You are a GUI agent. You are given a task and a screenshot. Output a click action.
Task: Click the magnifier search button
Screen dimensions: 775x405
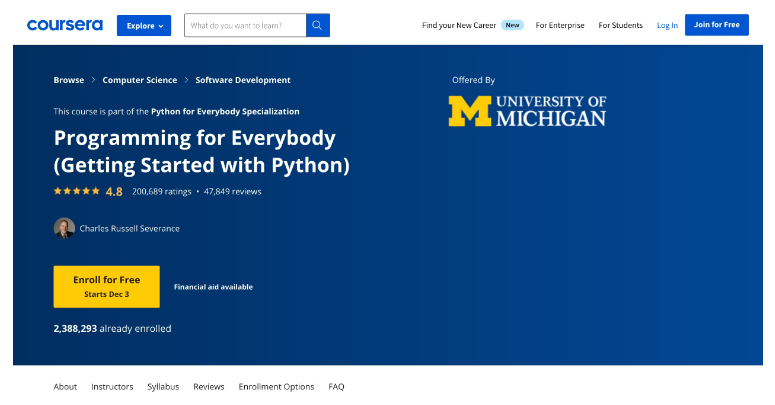(318, 25)
